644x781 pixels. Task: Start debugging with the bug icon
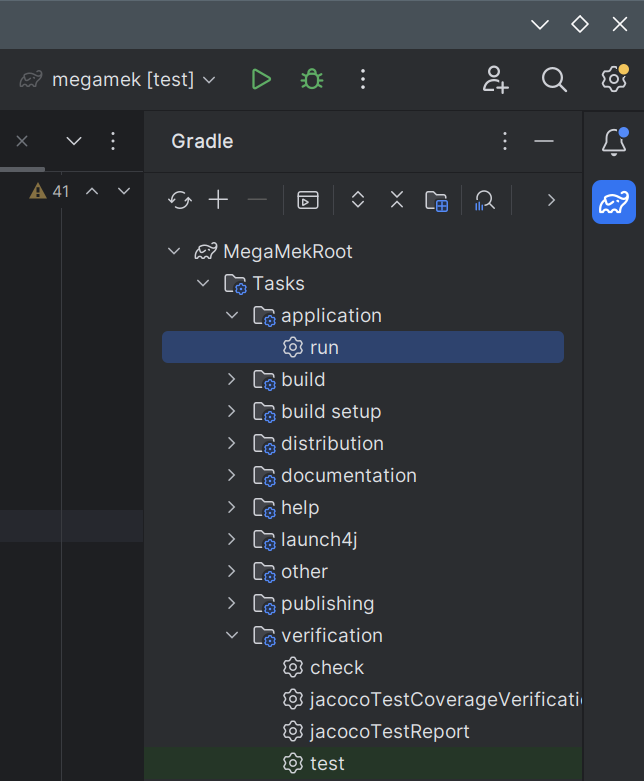(x=312, y=79)
